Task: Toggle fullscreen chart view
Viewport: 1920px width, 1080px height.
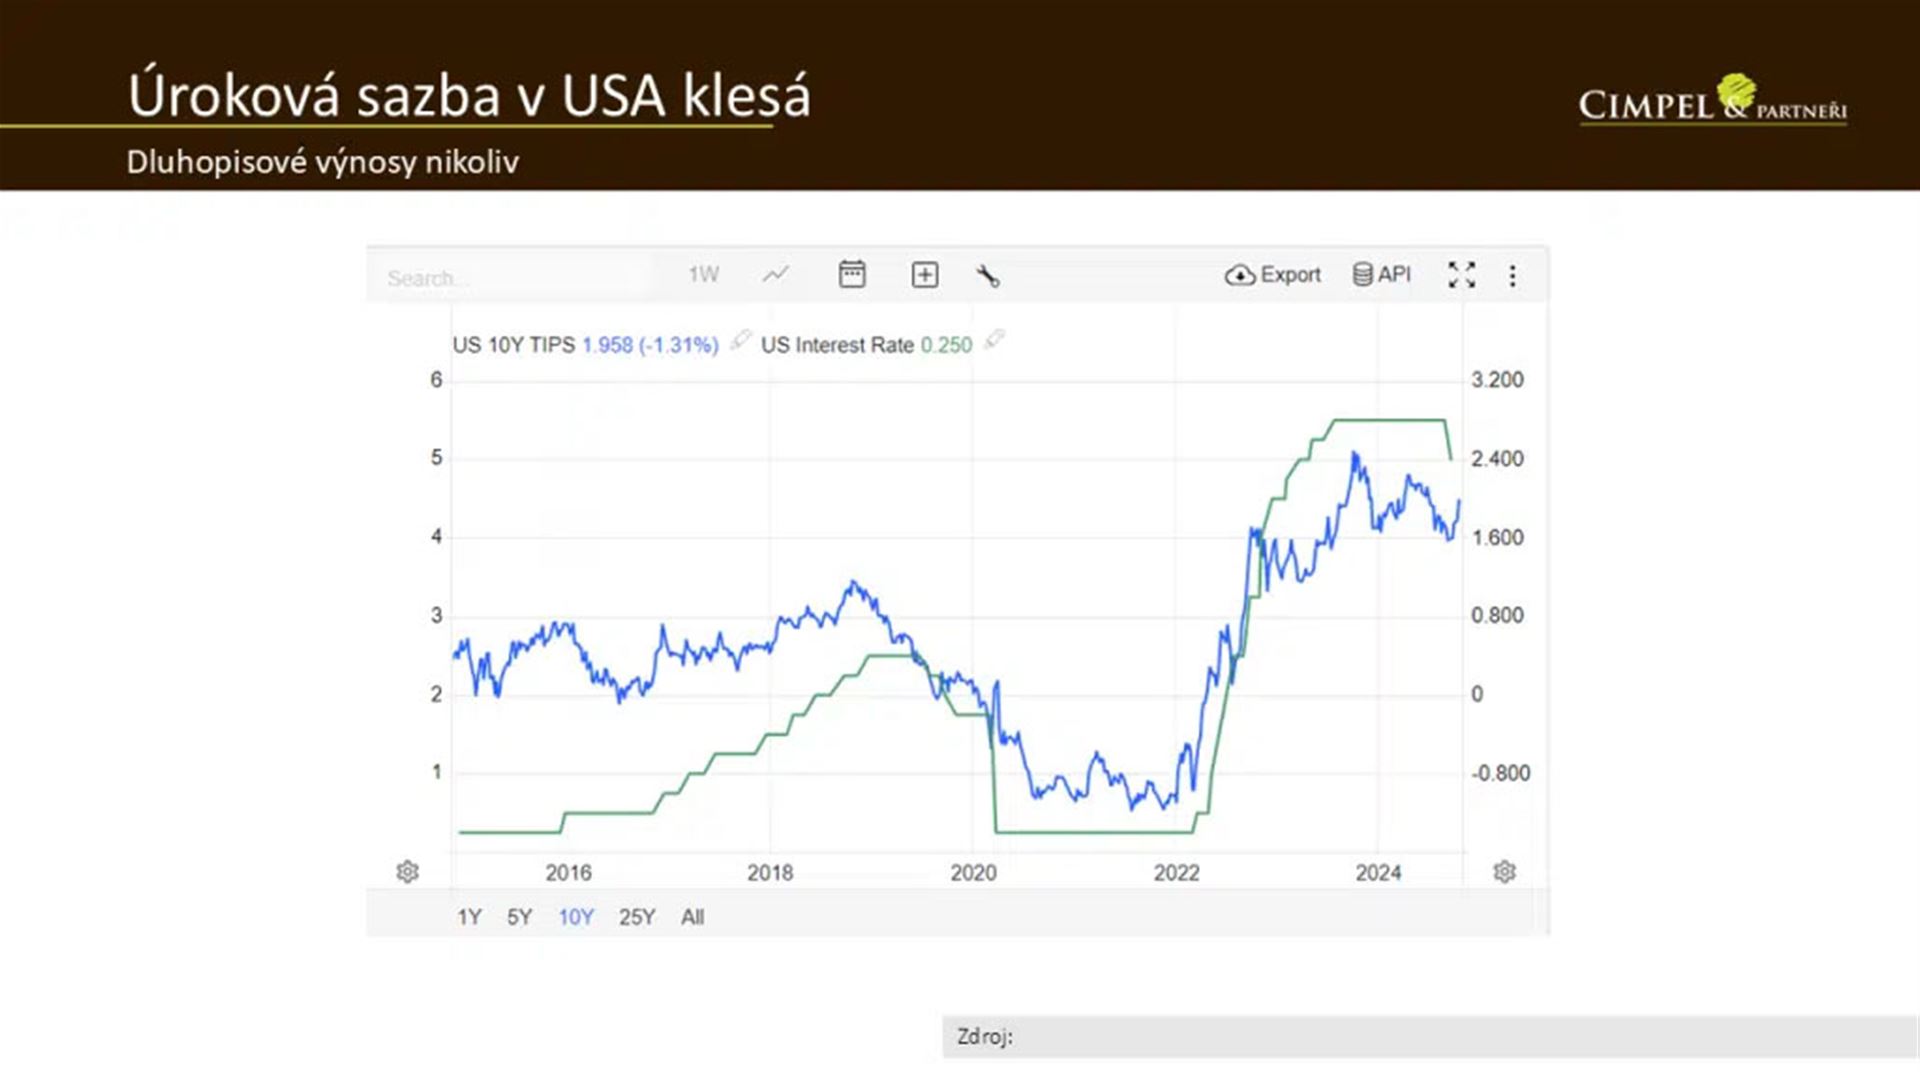Action: [x=1461, y=275]
